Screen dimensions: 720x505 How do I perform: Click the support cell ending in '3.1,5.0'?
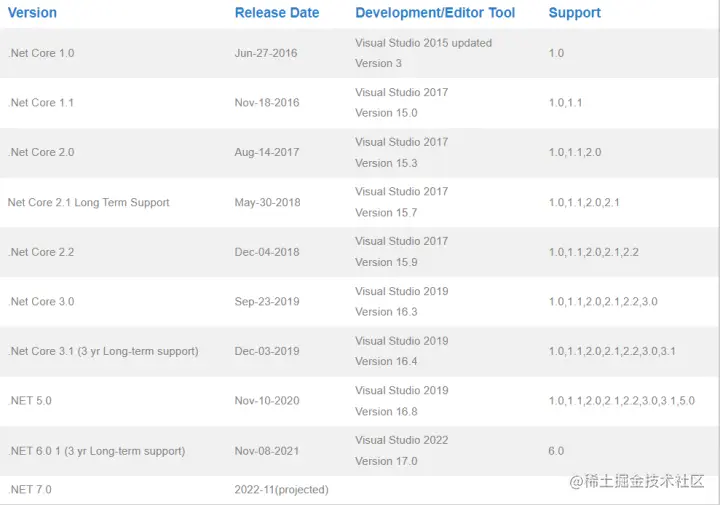coord(622,401)
